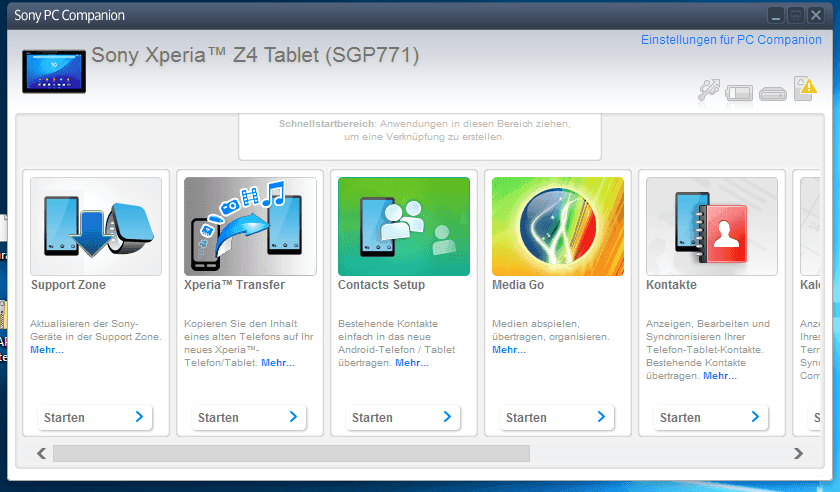Open Mehr link under Contacts Setup
Viewport: 840px width, 492px height.
coord(411,363)
